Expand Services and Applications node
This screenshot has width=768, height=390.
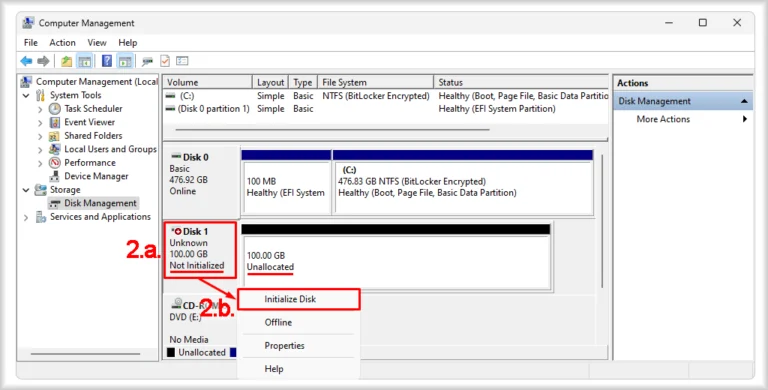tap(26, 217)
